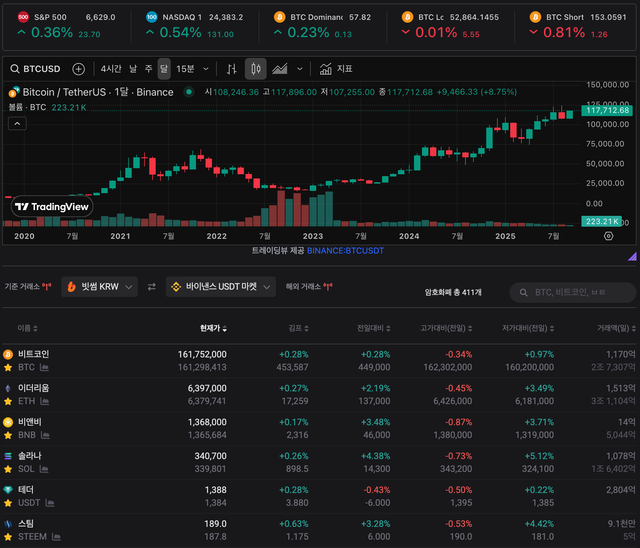Viewport: 640px width, 548px height.
Task: Click the 해외 거래소 info icon
Action: pyautogui.click(x=328, y=287)
